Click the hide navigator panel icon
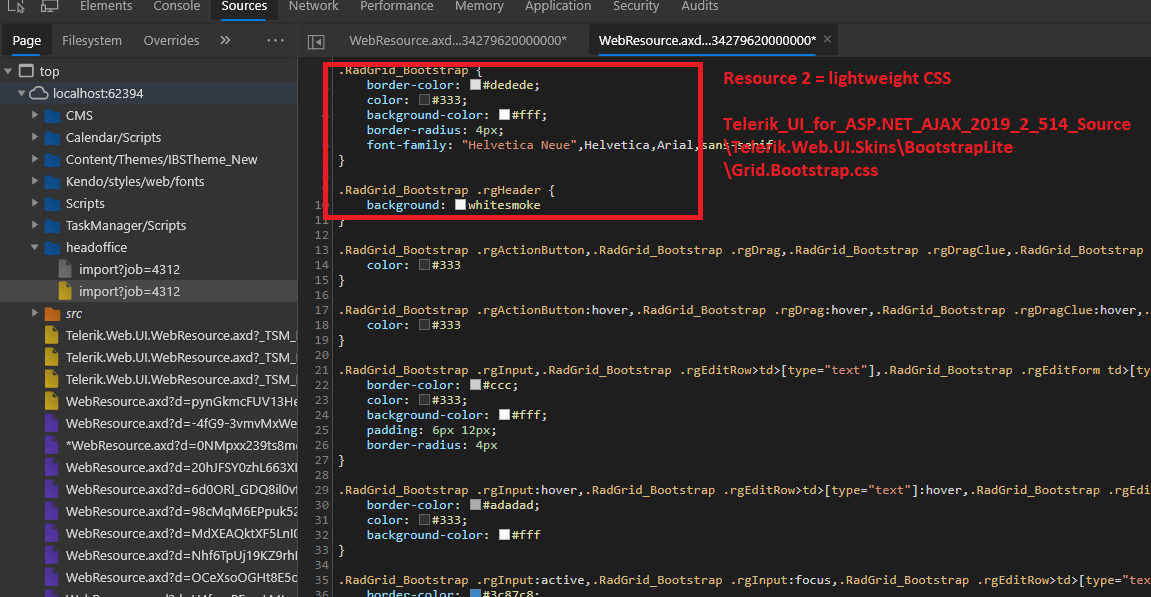The height and width of the screenshot is (597, 1151). pos(316,41)
